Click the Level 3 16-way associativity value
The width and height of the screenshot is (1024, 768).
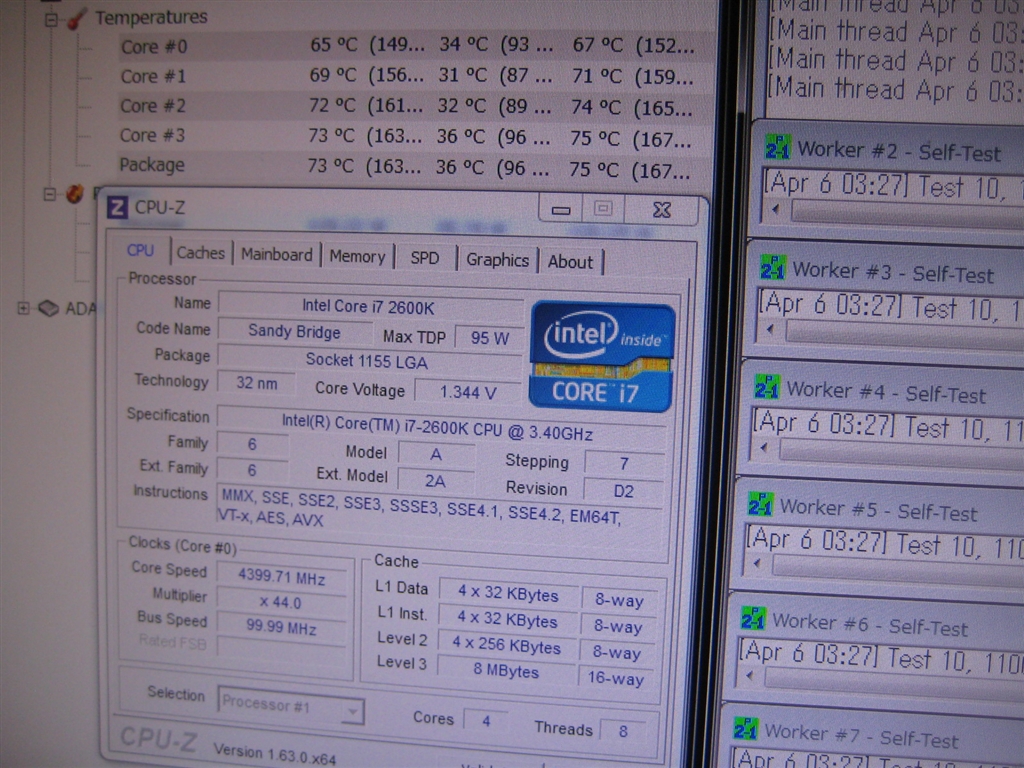coord(616,678)
